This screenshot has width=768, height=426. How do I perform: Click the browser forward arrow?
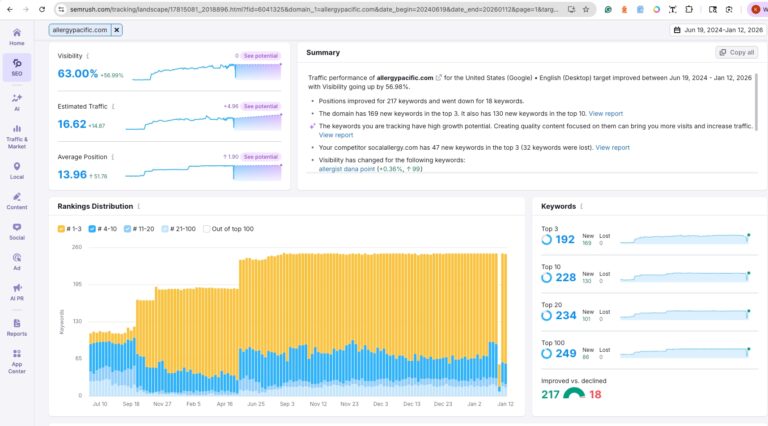[26, 9]
